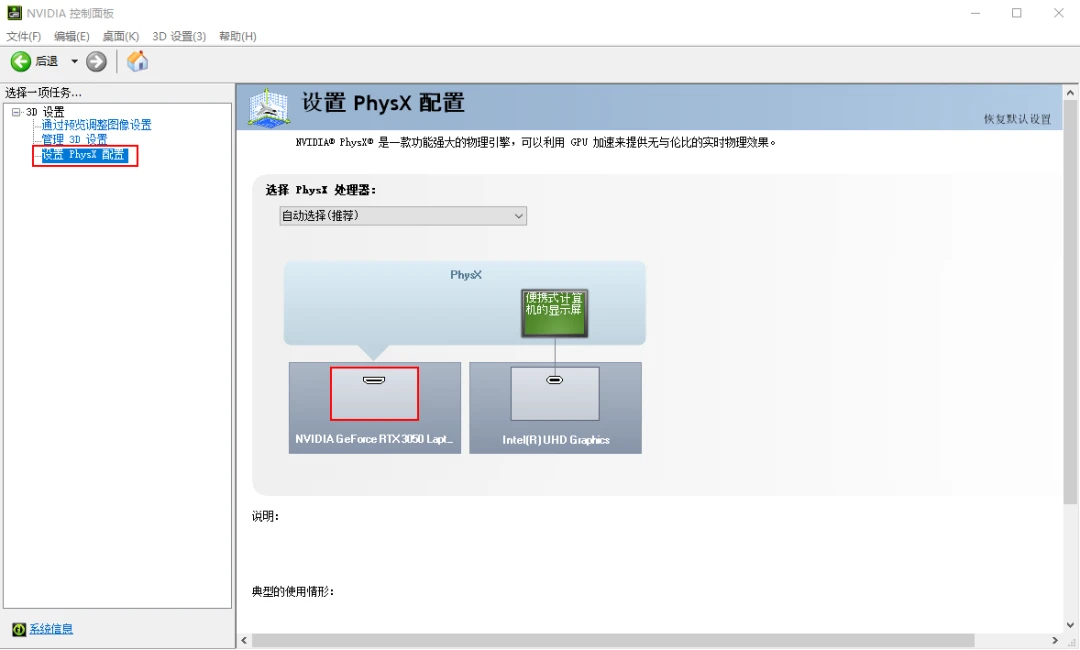This screenshot has width=1080, height=650.
Task: Open the 文件(F) menu
Action: (23, 36)
